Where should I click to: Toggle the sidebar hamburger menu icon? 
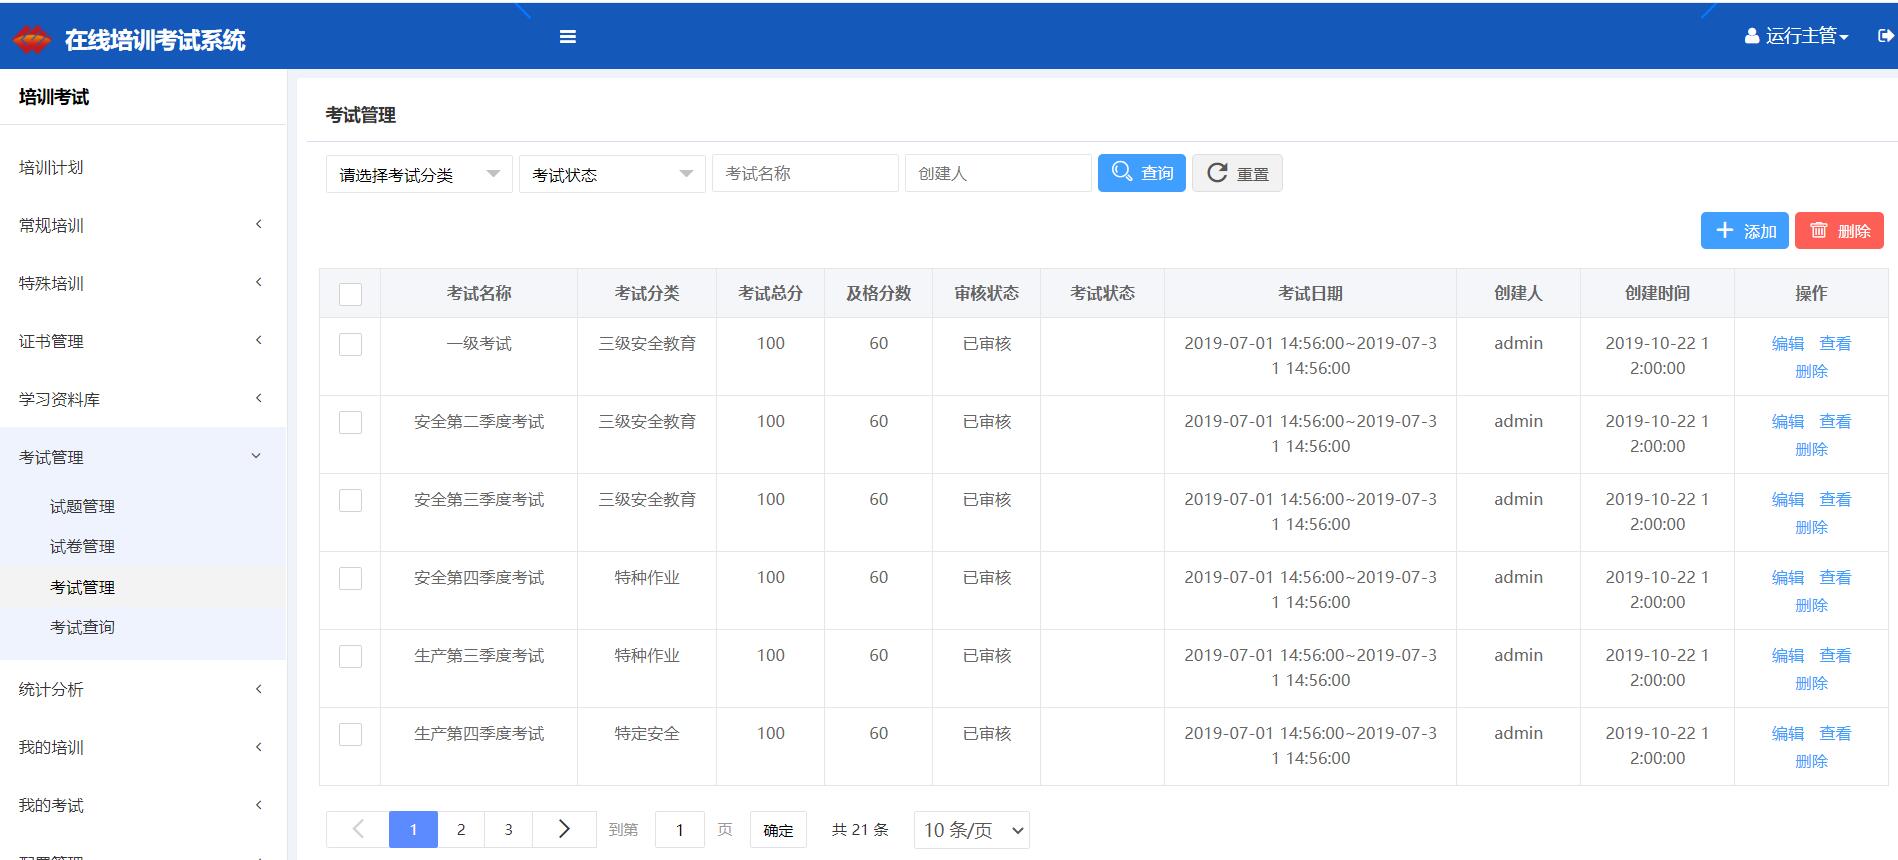568,37
